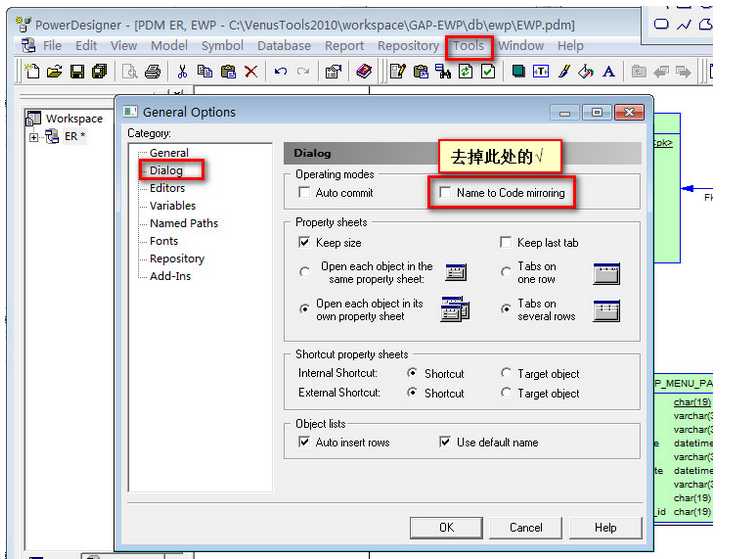
Task: Uncheck the Keep size checkbox
Action: point(304,242)
